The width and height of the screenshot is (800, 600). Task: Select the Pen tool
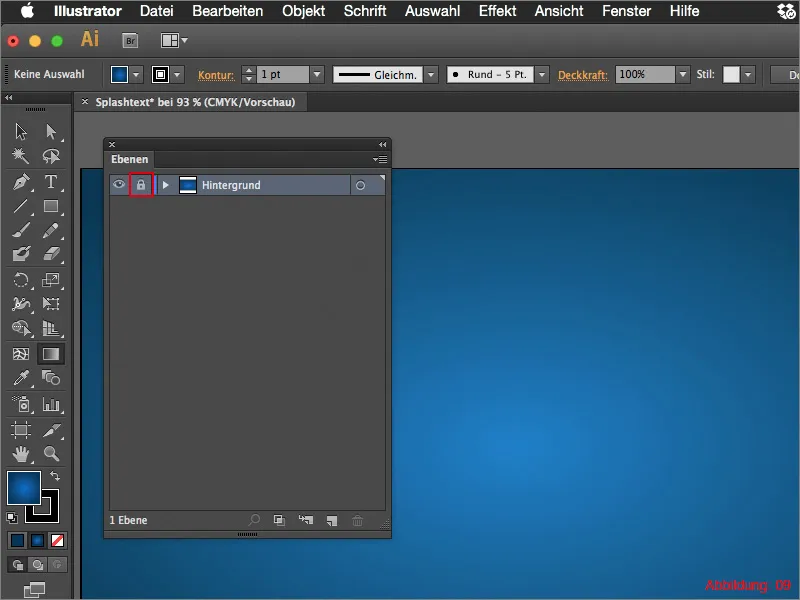21,182
